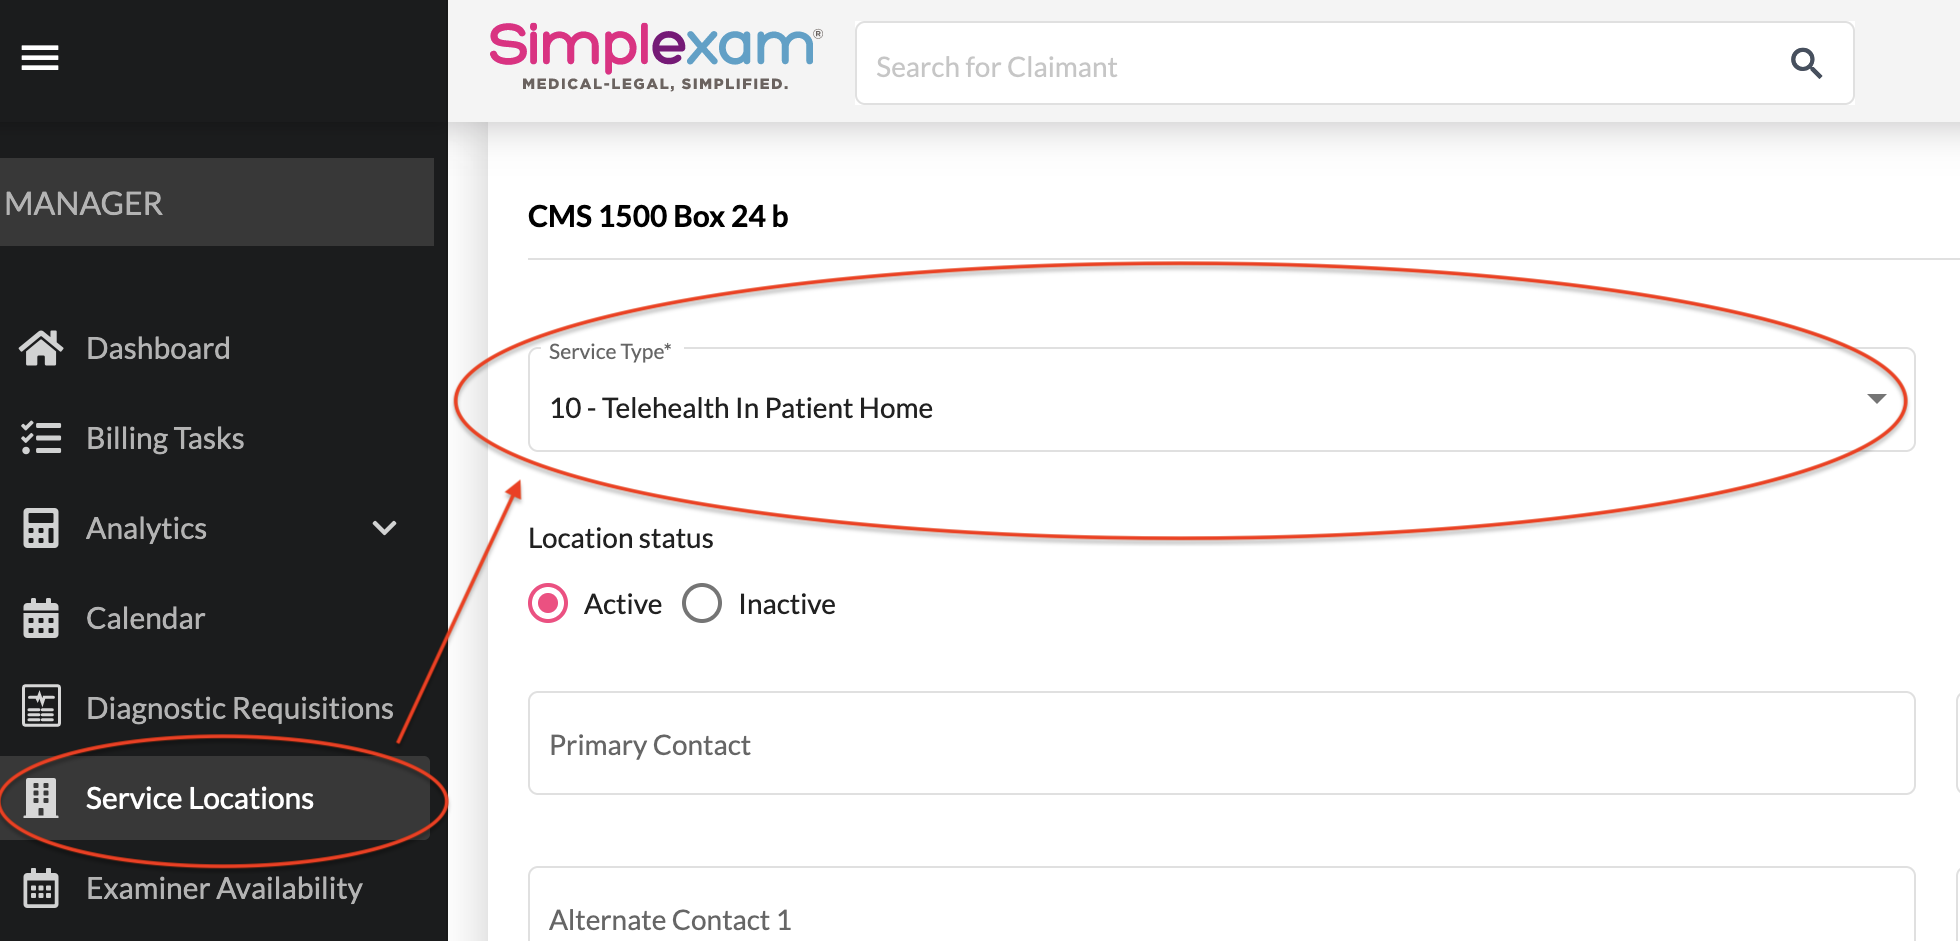
Task: Click the Examiner Availability calendar icon
Action: 41,887
